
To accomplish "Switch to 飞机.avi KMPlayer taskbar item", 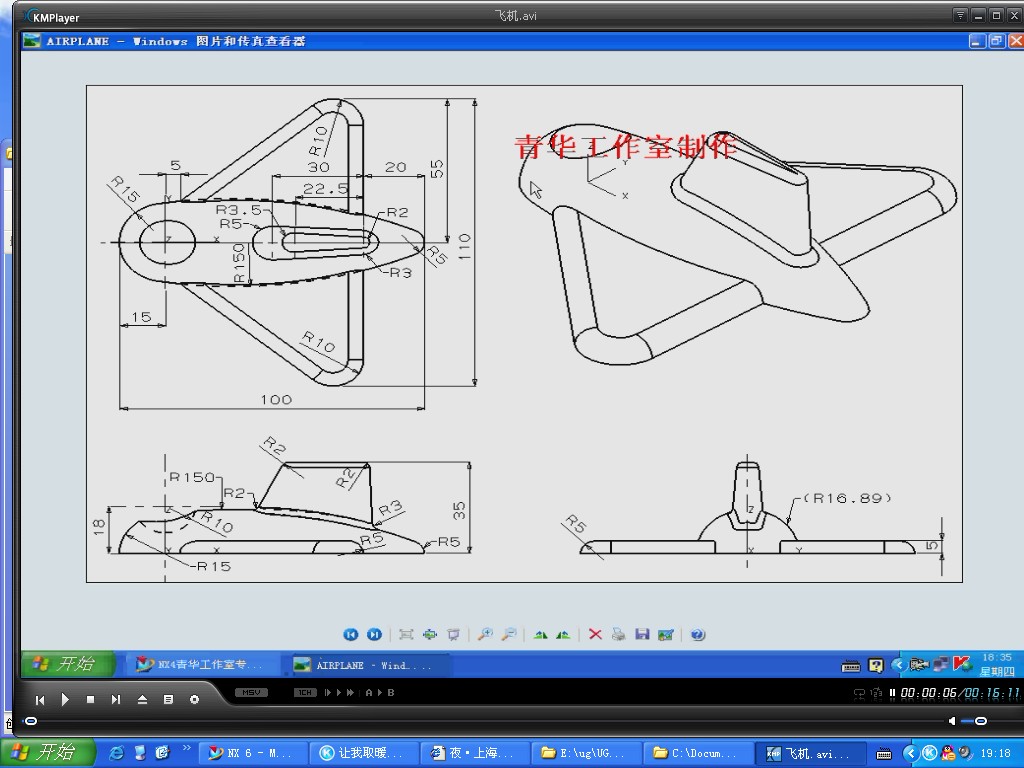I will (810, 753).
